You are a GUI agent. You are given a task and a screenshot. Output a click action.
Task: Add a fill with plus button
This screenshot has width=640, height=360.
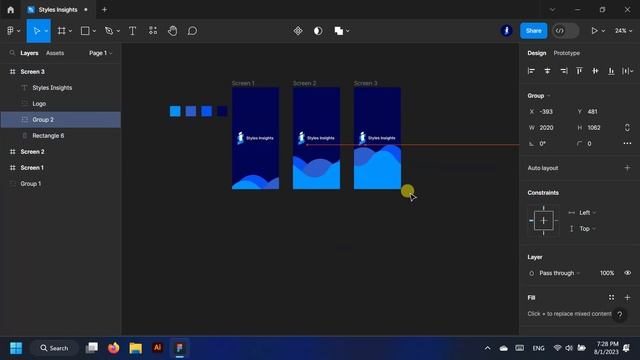click(x=627, y=298)
